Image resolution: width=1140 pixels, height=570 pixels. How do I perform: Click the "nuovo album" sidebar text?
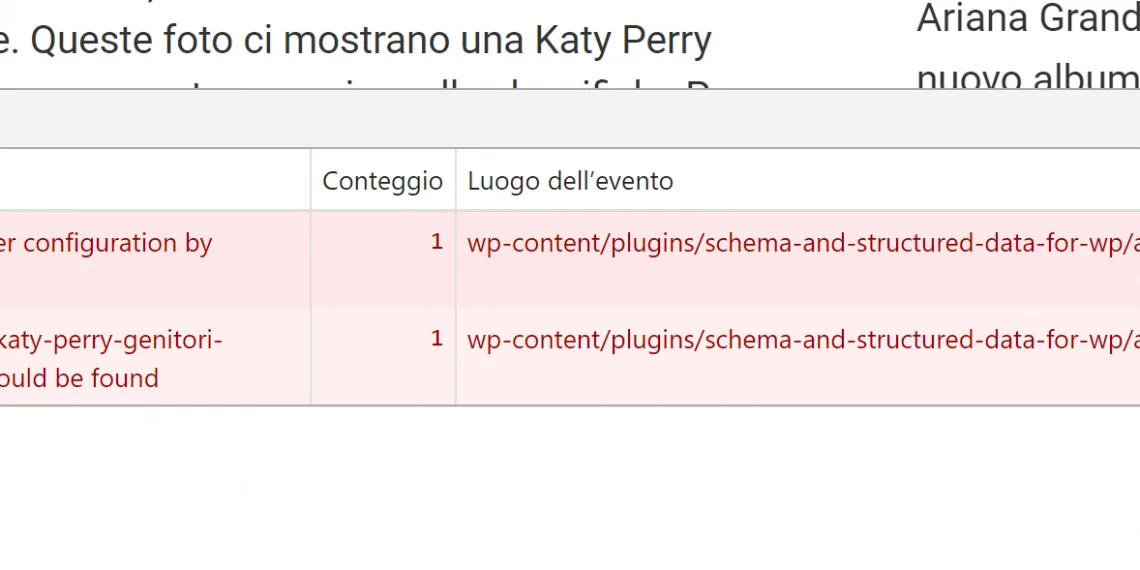click(x=1027, y=76)
